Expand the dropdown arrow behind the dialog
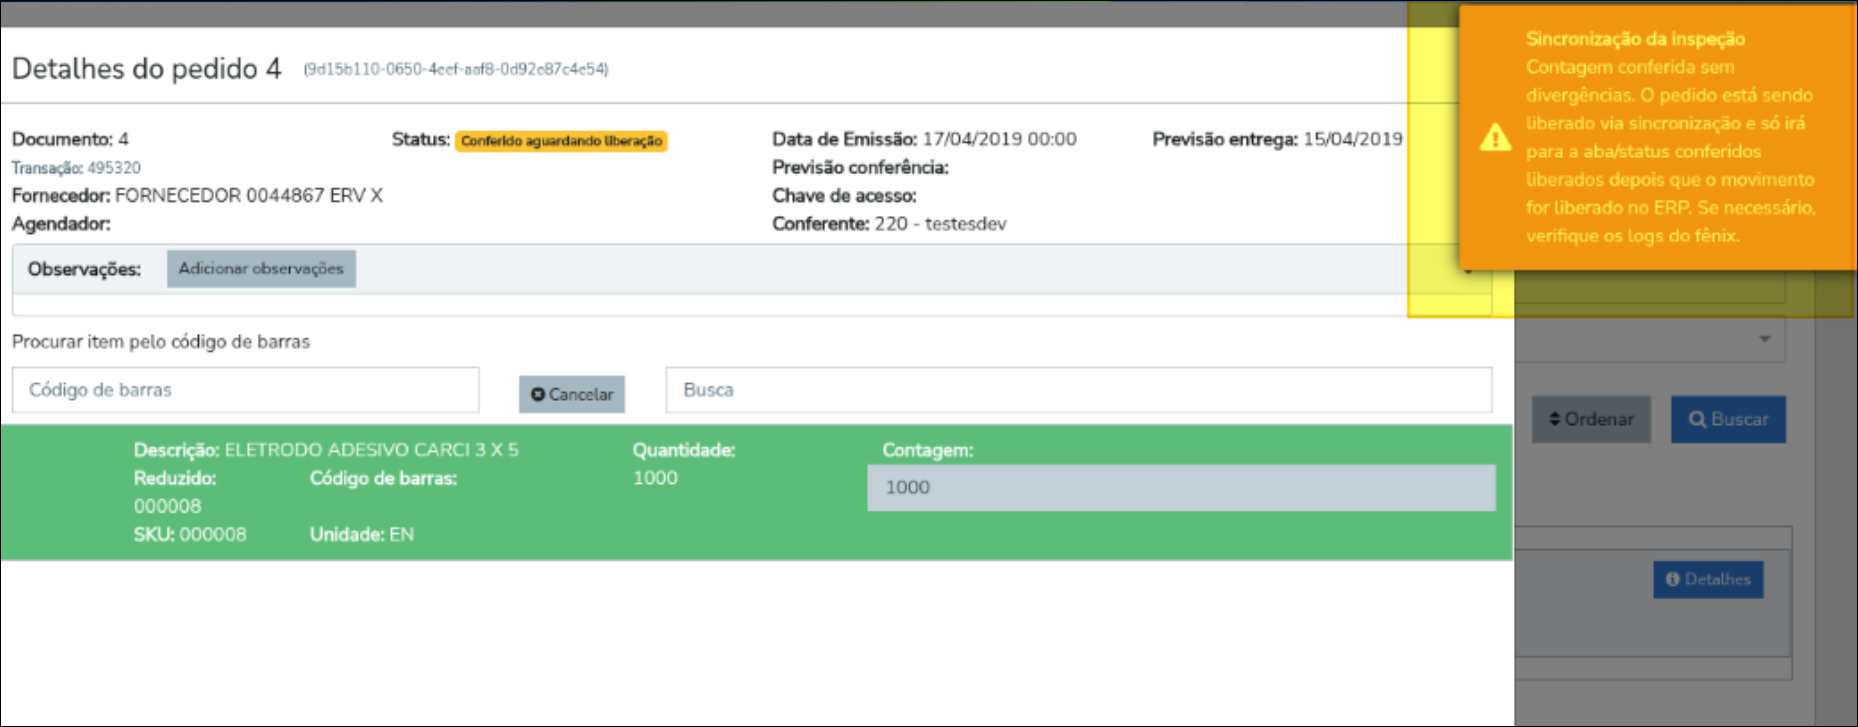This screenshot has height=727, width=1858. pyautogui.click(x=1765, y=339)
